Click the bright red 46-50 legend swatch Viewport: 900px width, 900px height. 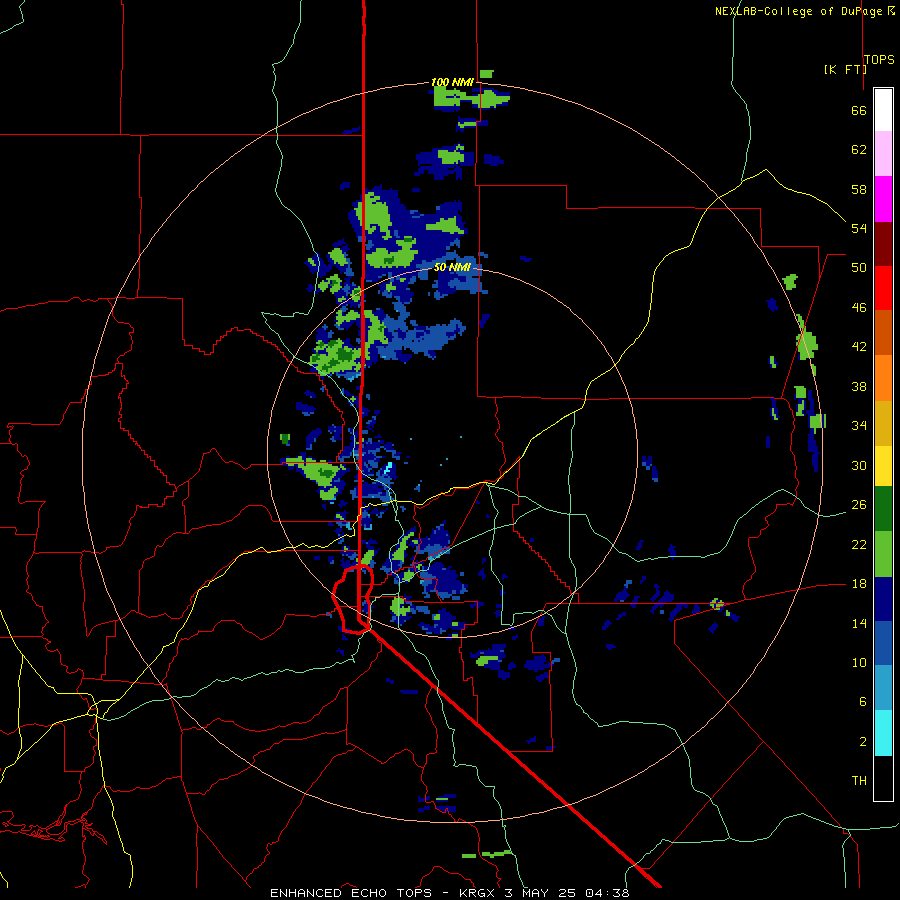pos(883,288)
